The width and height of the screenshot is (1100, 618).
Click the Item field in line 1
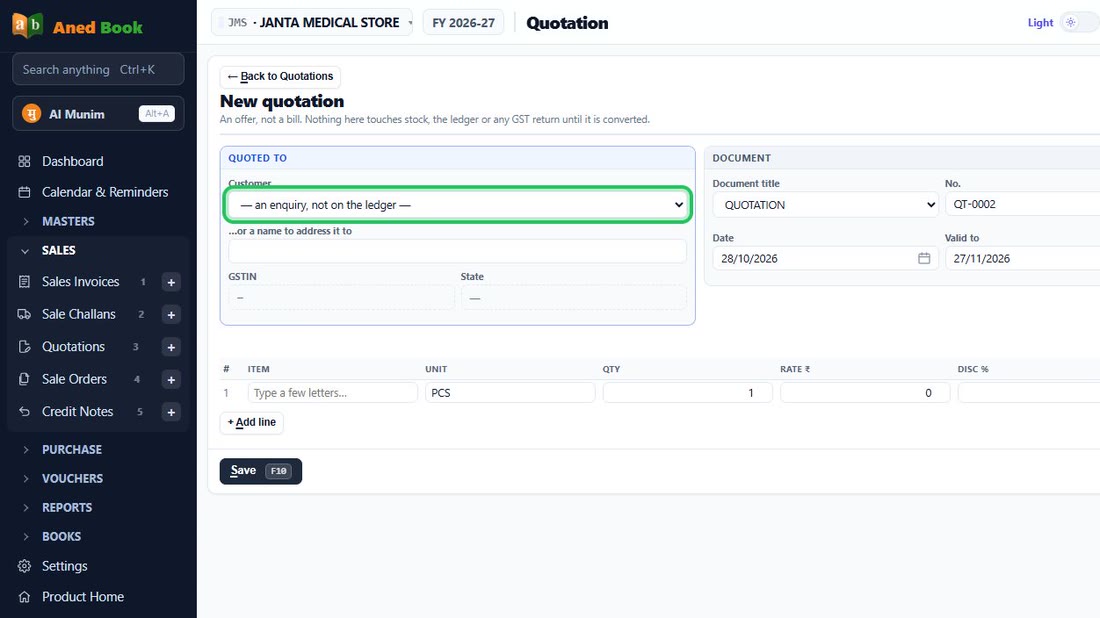[333, 393]
